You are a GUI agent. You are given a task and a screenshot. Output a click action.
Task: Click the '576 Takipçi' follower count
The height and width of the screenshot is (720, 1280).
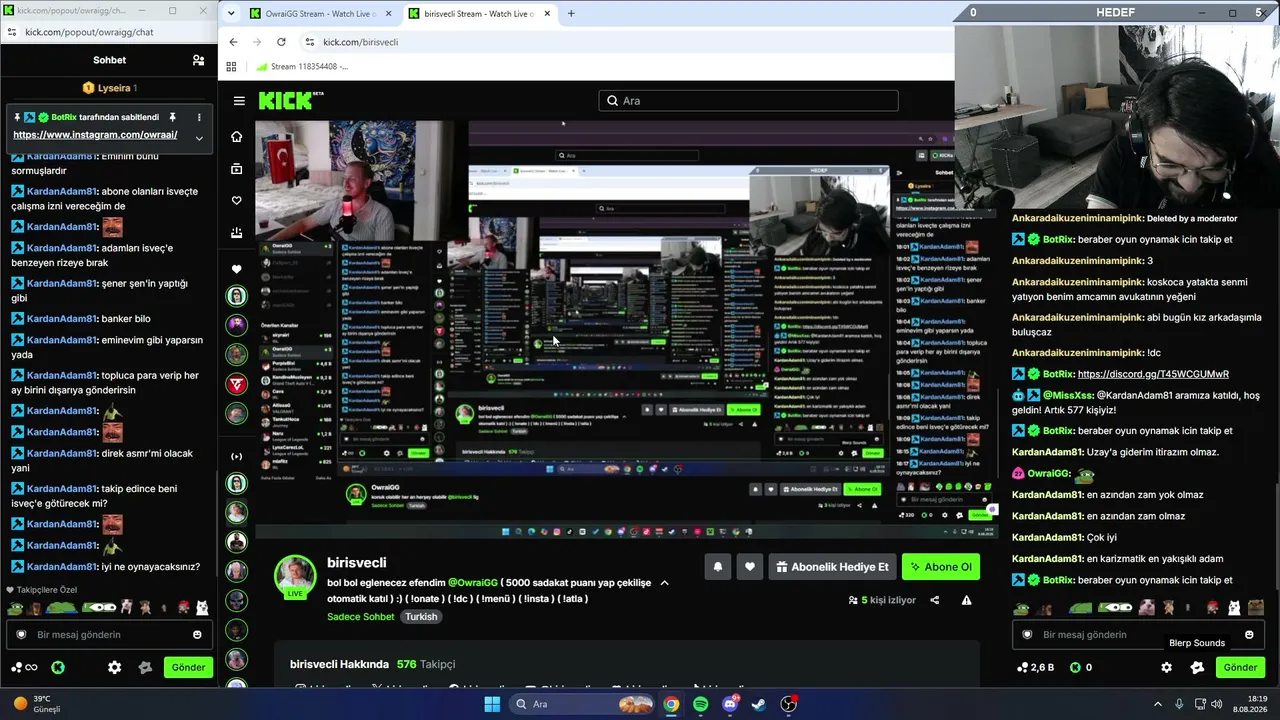click(425, 664)
